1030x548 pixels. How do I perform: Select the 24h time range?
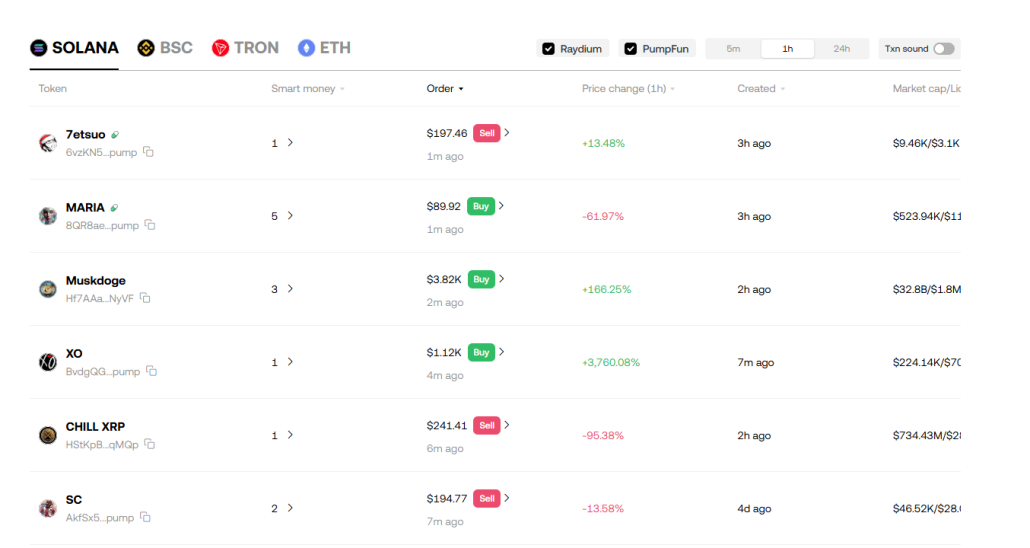point(841,48)
